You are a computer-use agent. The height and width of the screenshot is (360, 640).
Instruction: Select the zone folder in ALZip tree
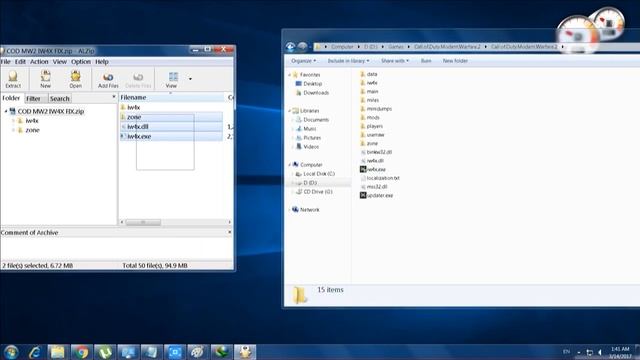pyautogui.click(x=32, y=130)
